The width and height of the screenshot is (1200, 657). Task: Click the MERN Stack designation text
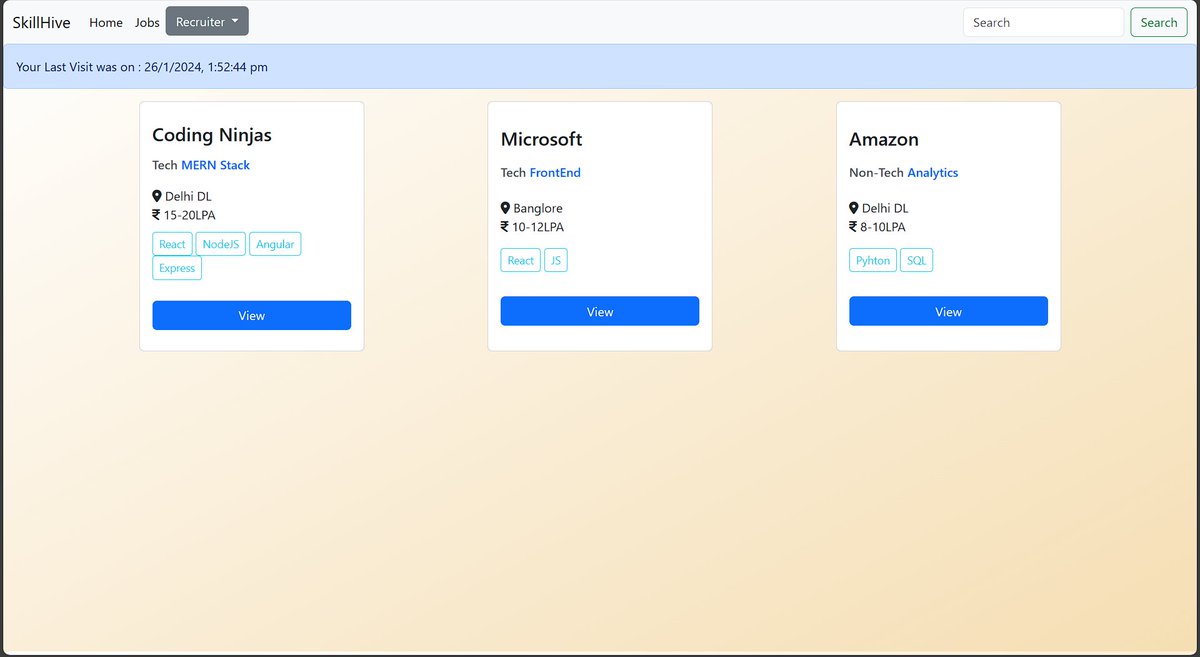pos(216,165)
